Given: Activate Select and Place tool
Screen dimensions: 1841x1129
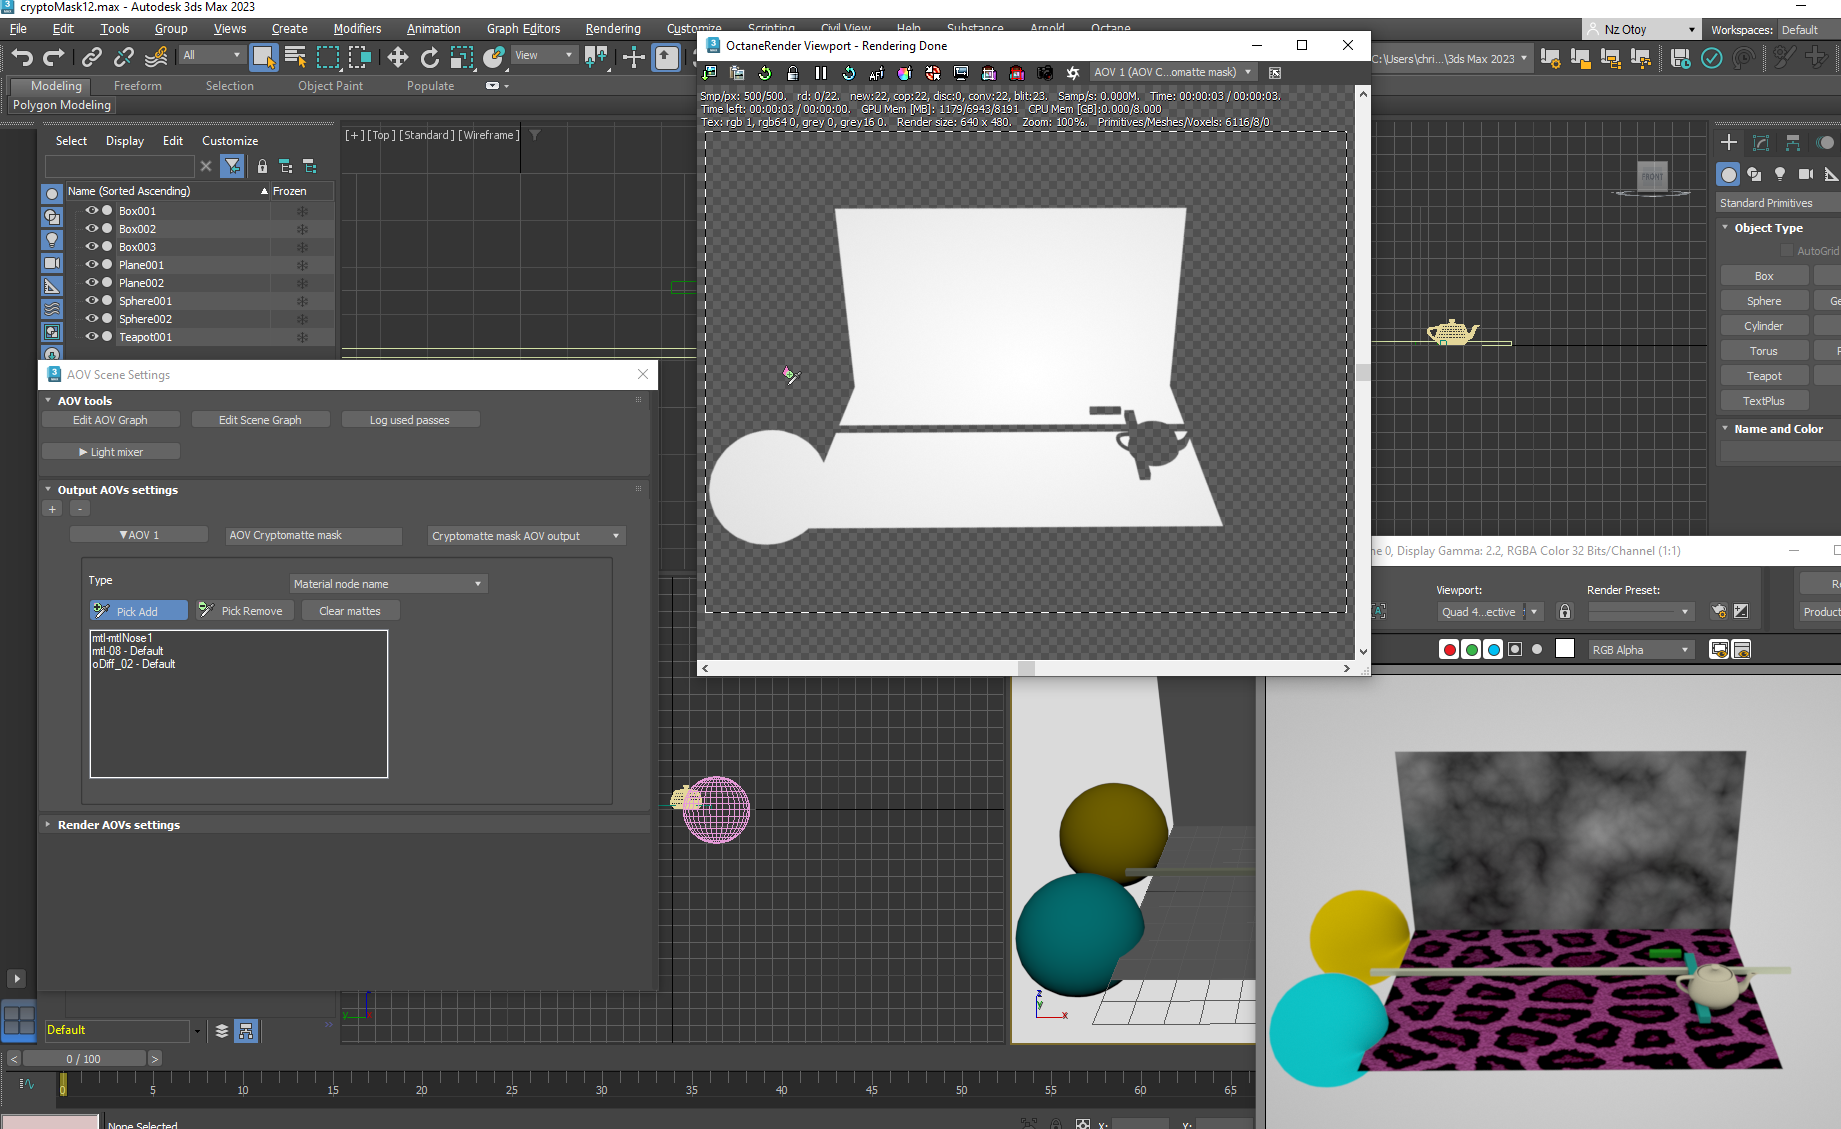Looking at the screenshot, I should coord(493,57).
